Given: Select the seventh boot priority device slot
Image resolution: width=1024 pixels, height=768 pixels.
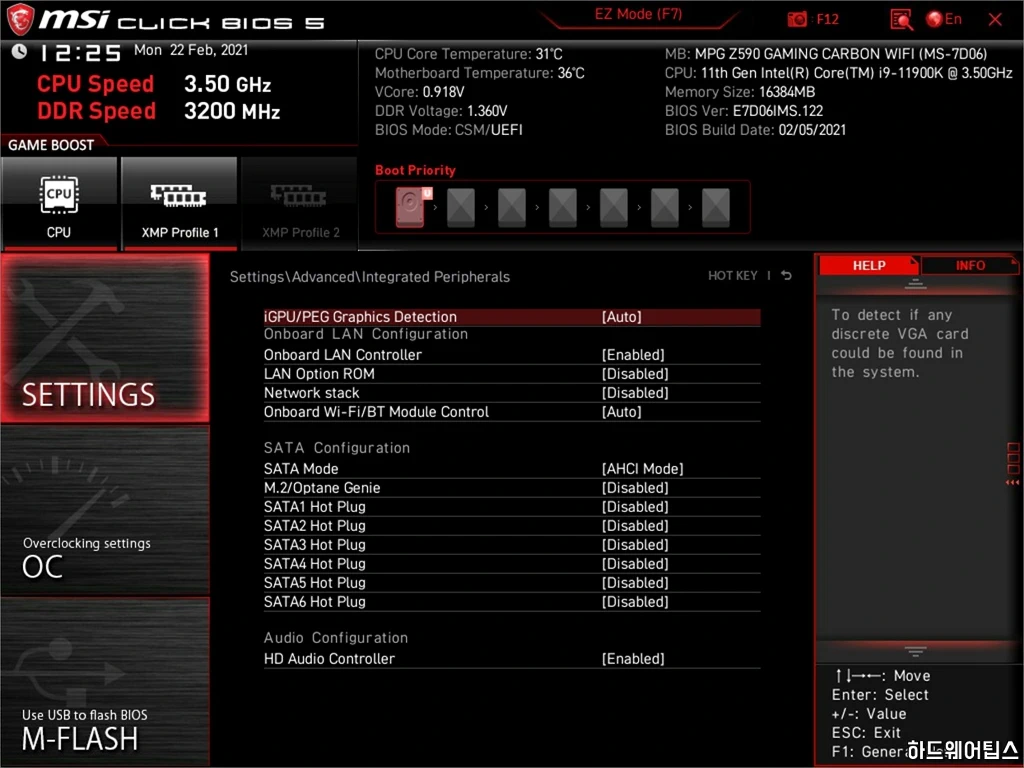Looking at the screenshot, I should click(x=715, y=208).
